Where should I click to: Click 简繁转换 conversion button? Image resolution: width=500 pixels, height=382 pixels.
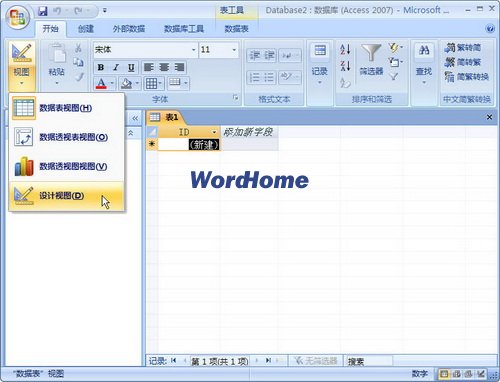tap(466, 77)
